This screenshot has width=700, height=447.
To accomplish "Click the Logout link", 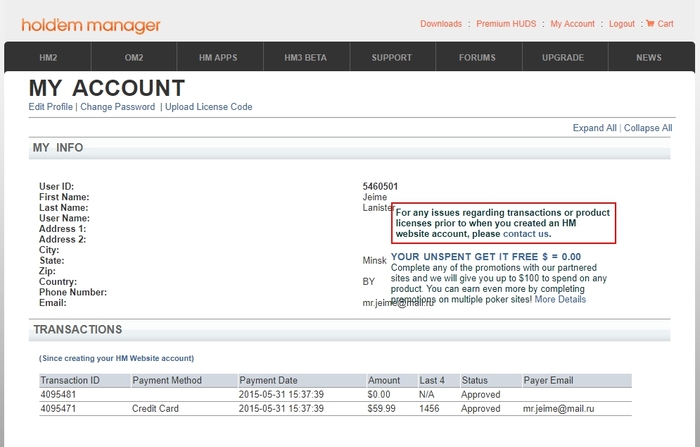I will (x=621, y=24).
